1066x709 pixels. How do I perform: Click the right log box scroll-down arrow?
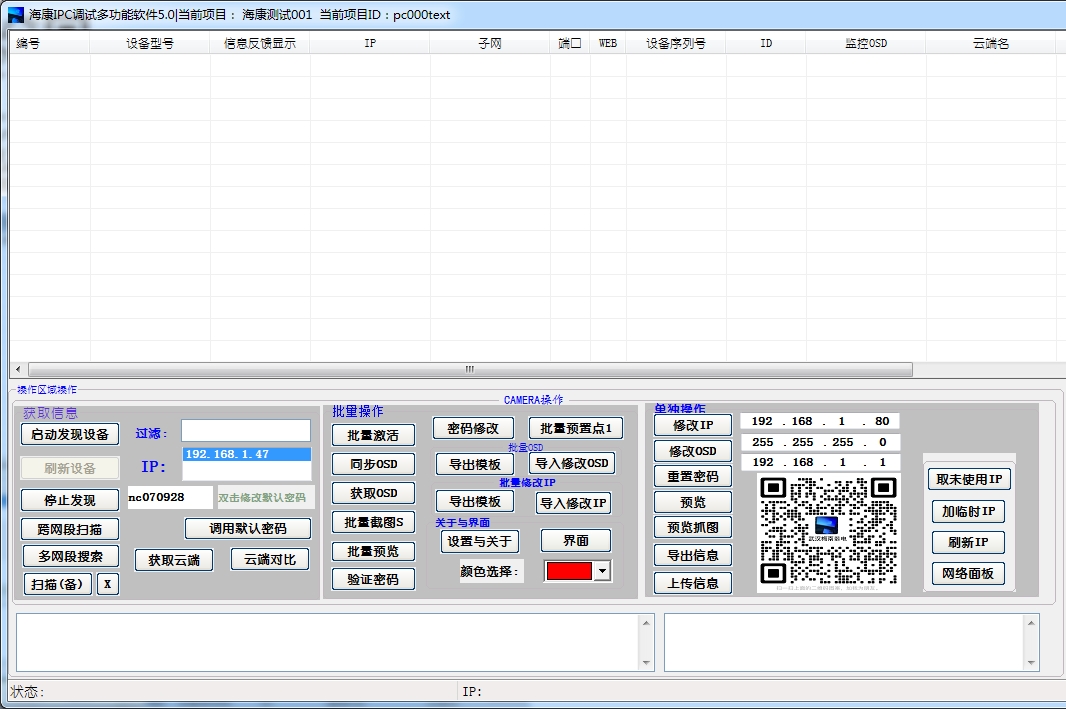click(1031, 663)
